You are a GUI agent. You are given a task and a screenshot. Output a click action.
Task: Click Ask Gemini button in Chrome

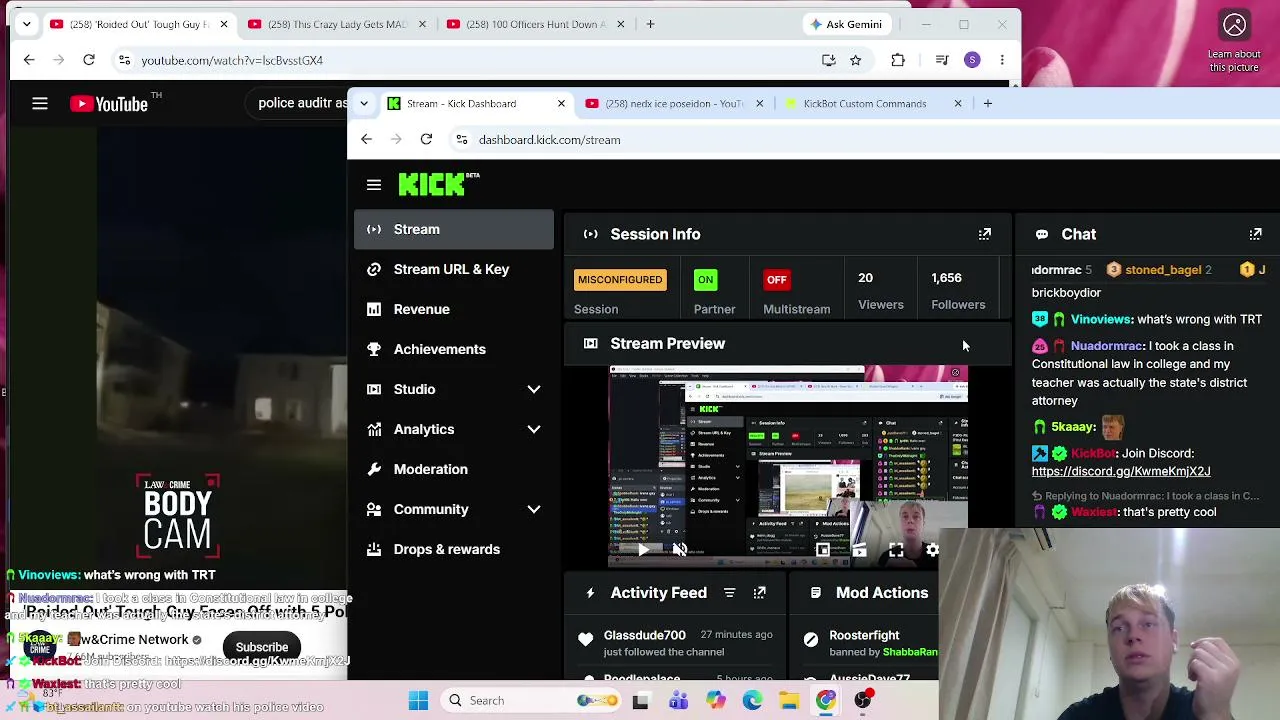(x=847, y=24)
